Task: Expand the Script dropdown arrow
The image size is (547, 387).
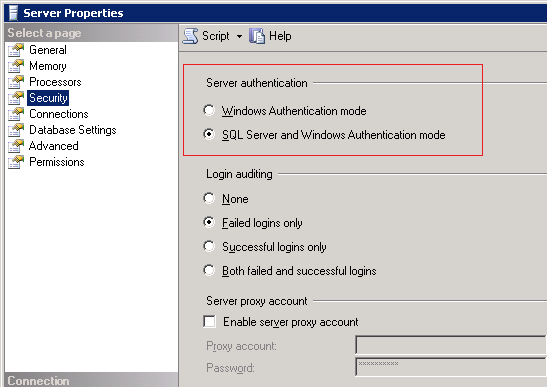Action: point(239,36)
